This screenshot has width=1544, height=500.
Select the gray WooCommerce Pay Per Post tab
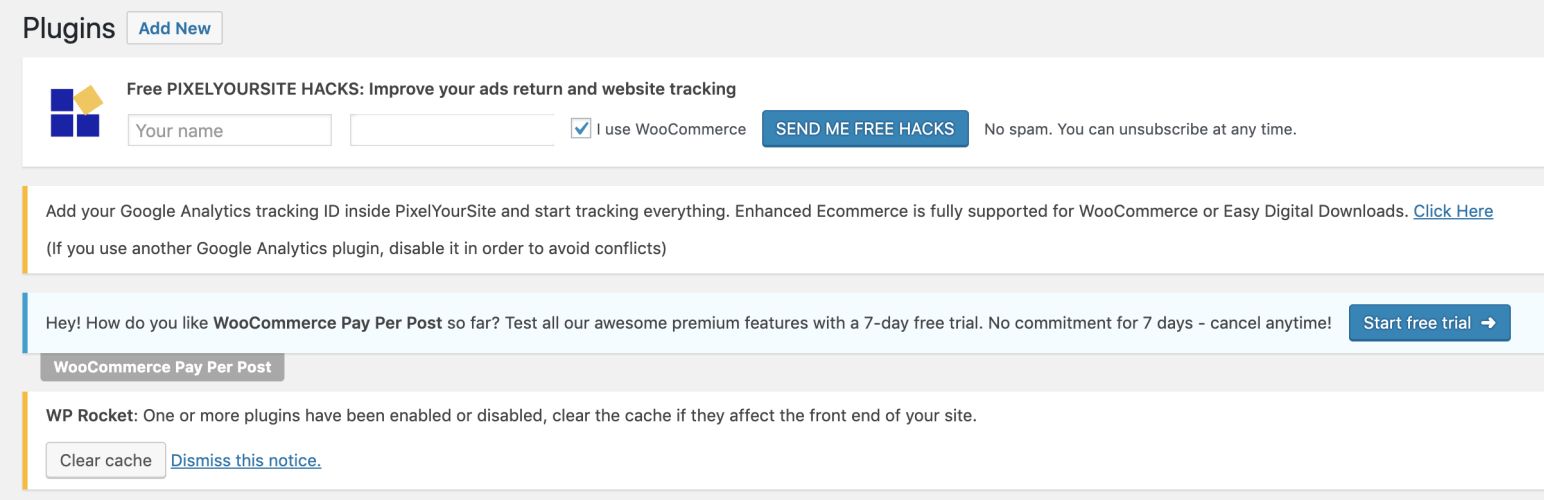(x=162, y=367)
